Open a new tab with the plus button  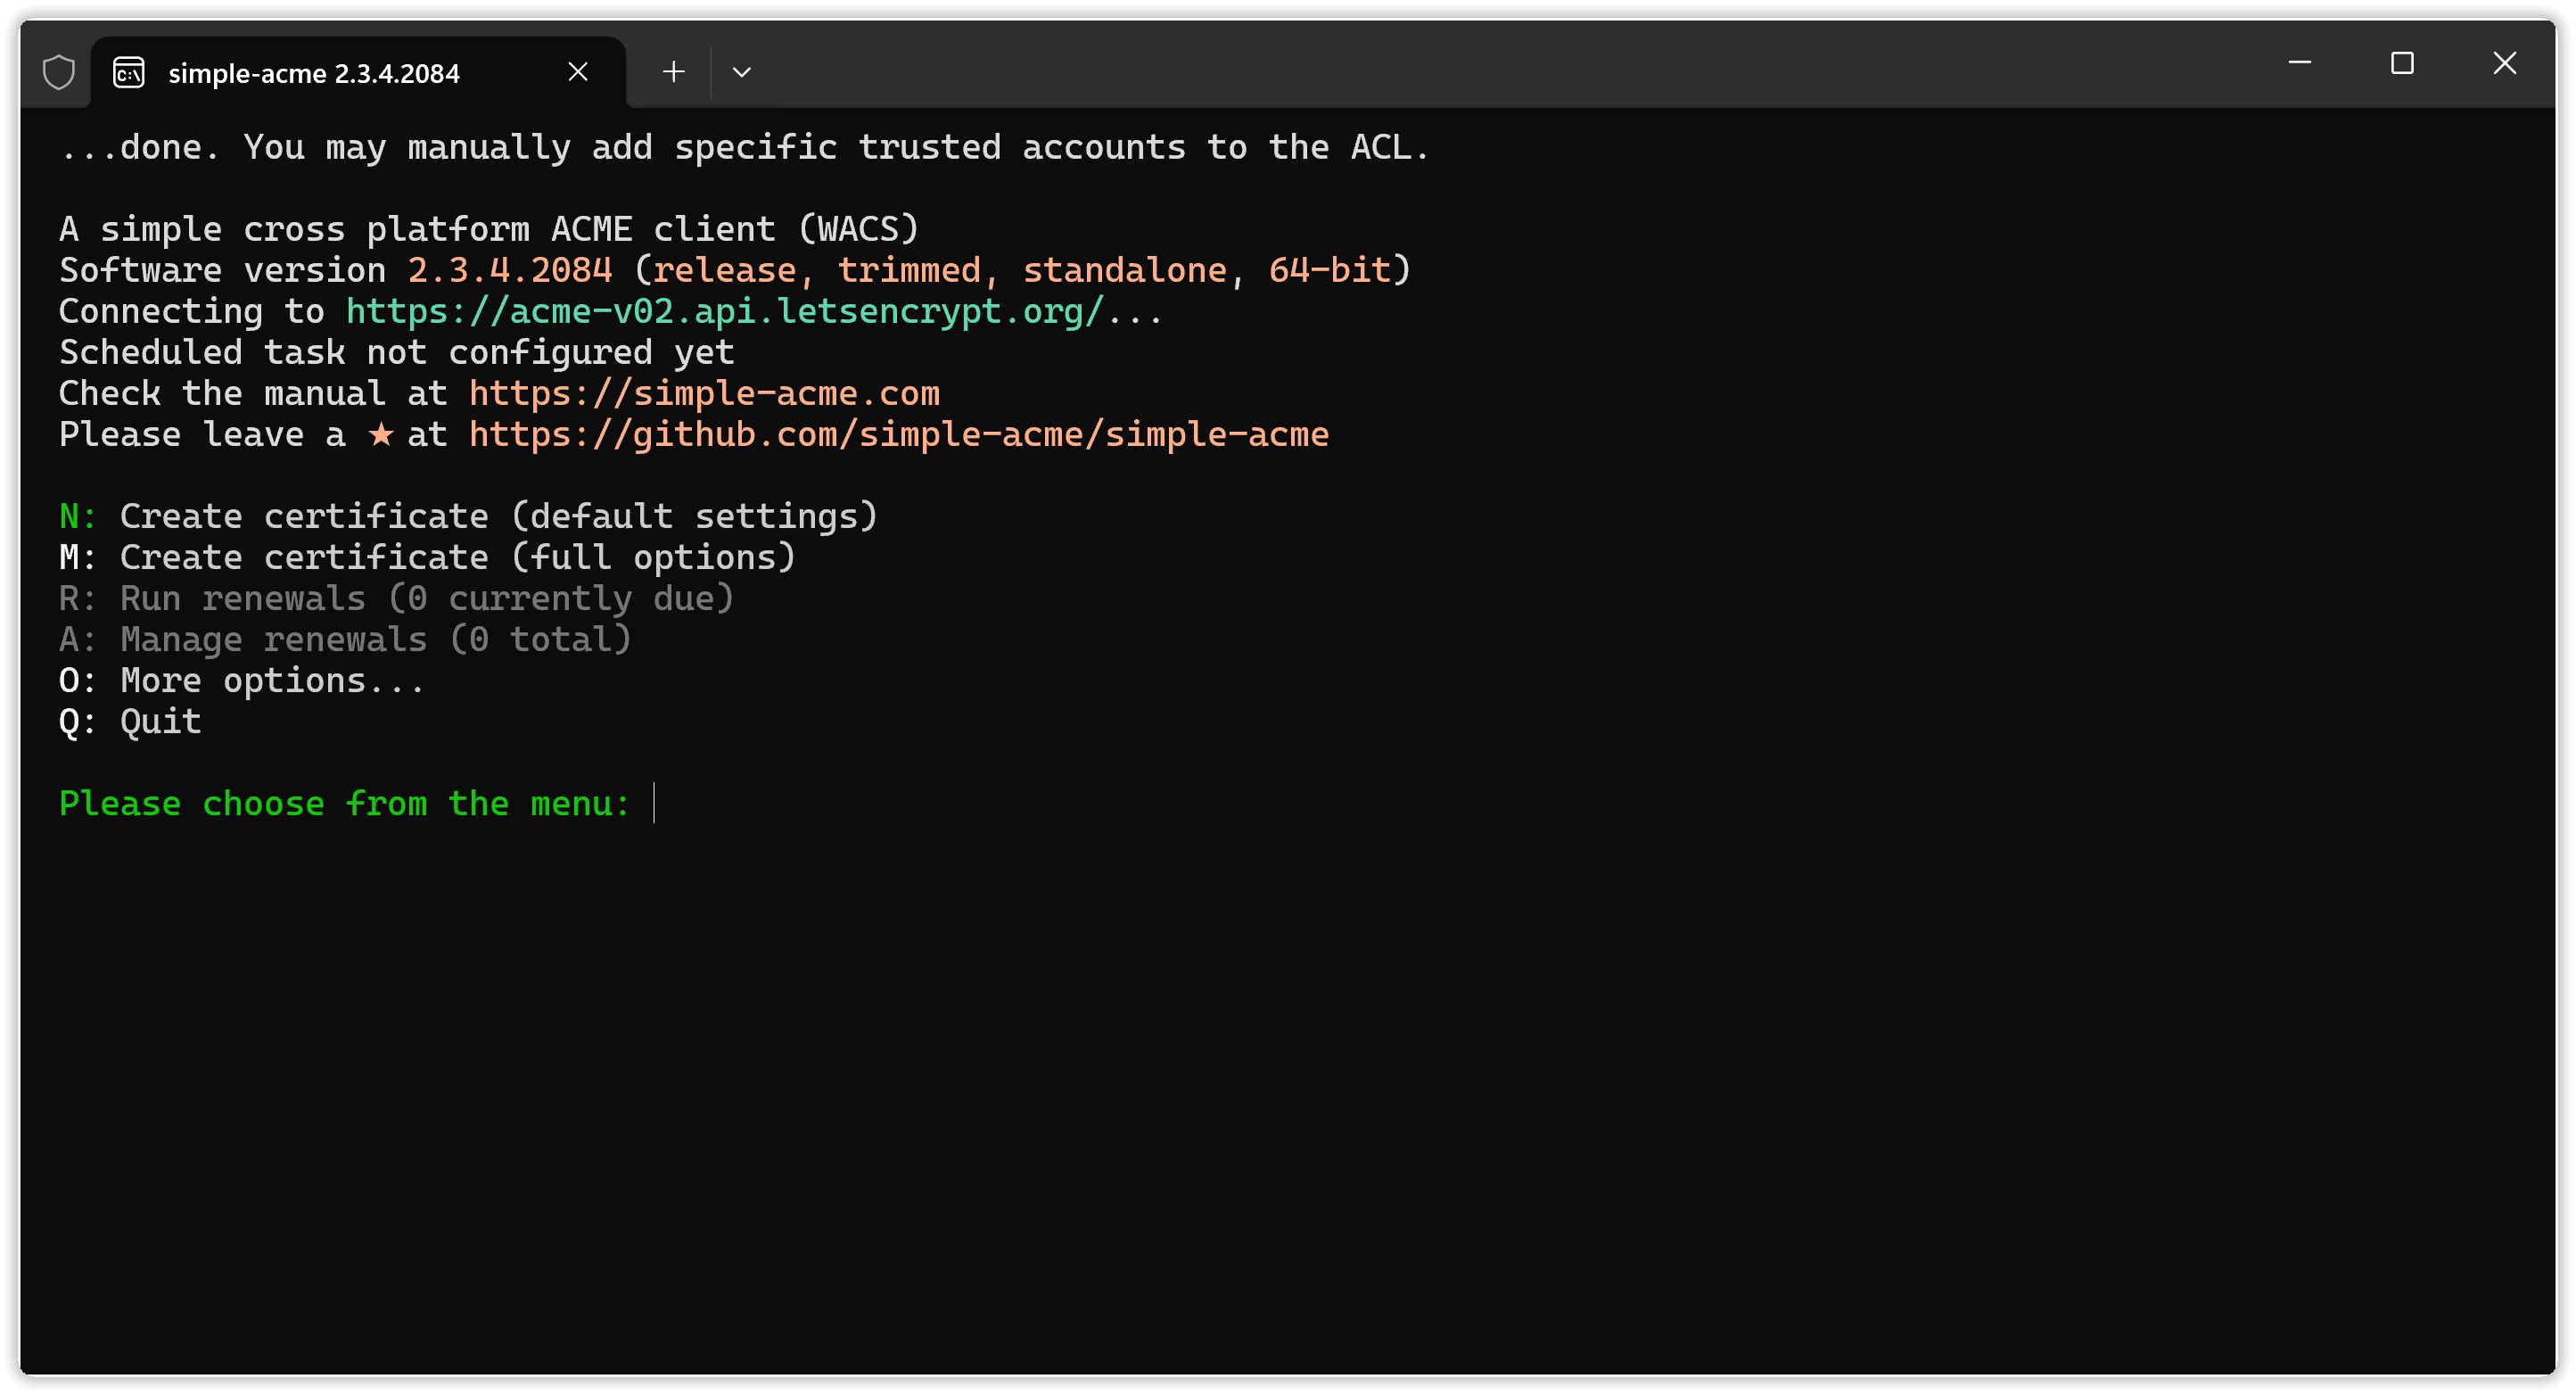(x=674, y=72)
